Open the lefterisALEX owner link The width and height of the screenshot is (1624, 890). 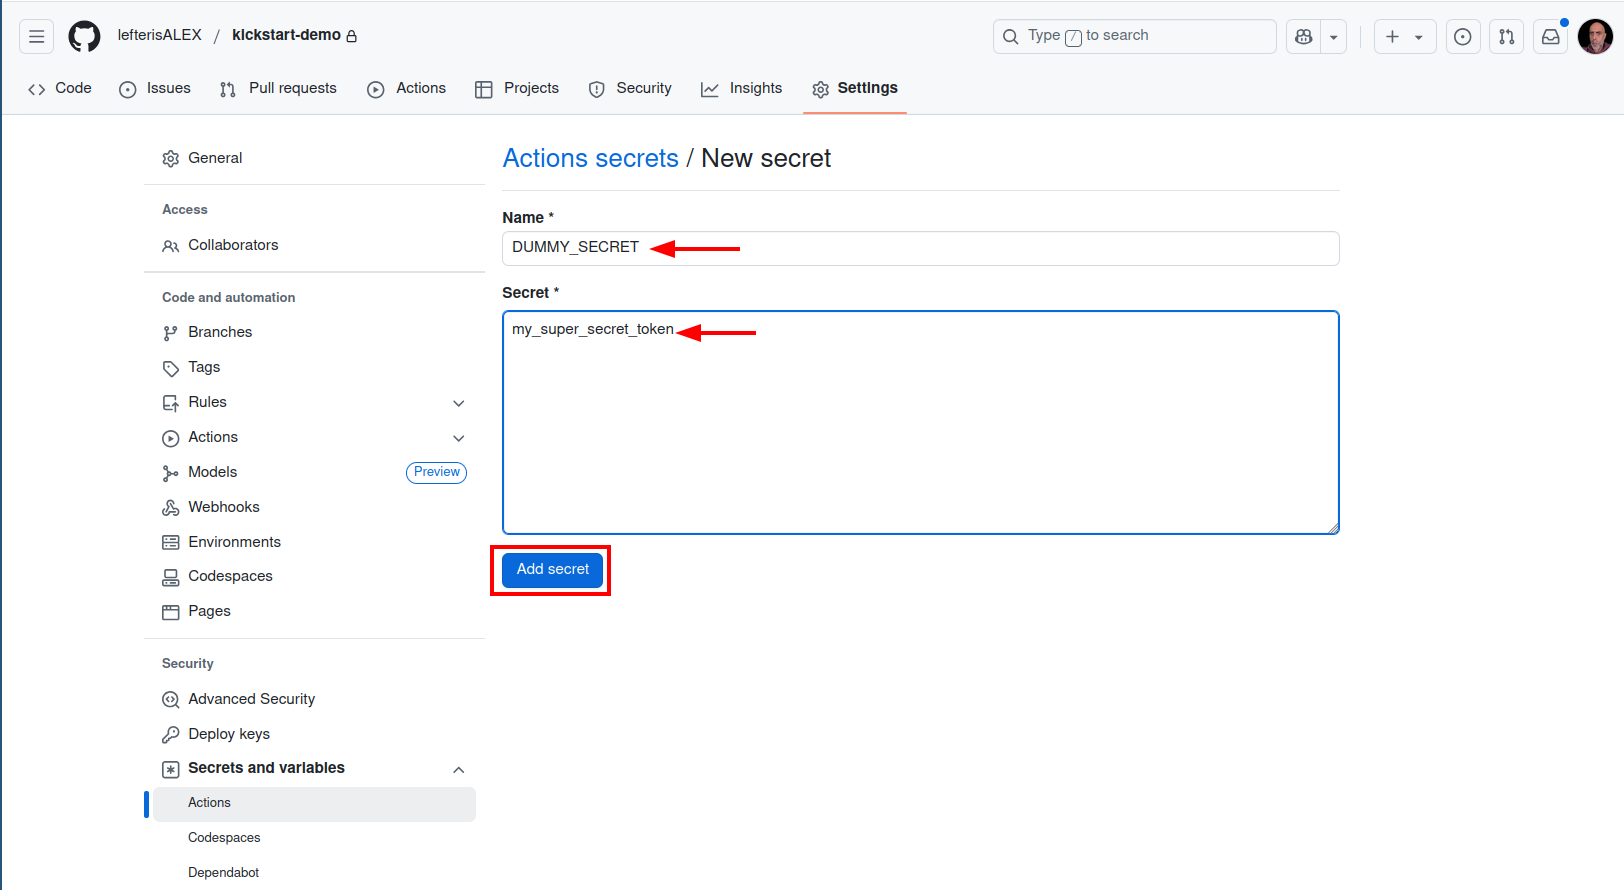click(159, 35)
